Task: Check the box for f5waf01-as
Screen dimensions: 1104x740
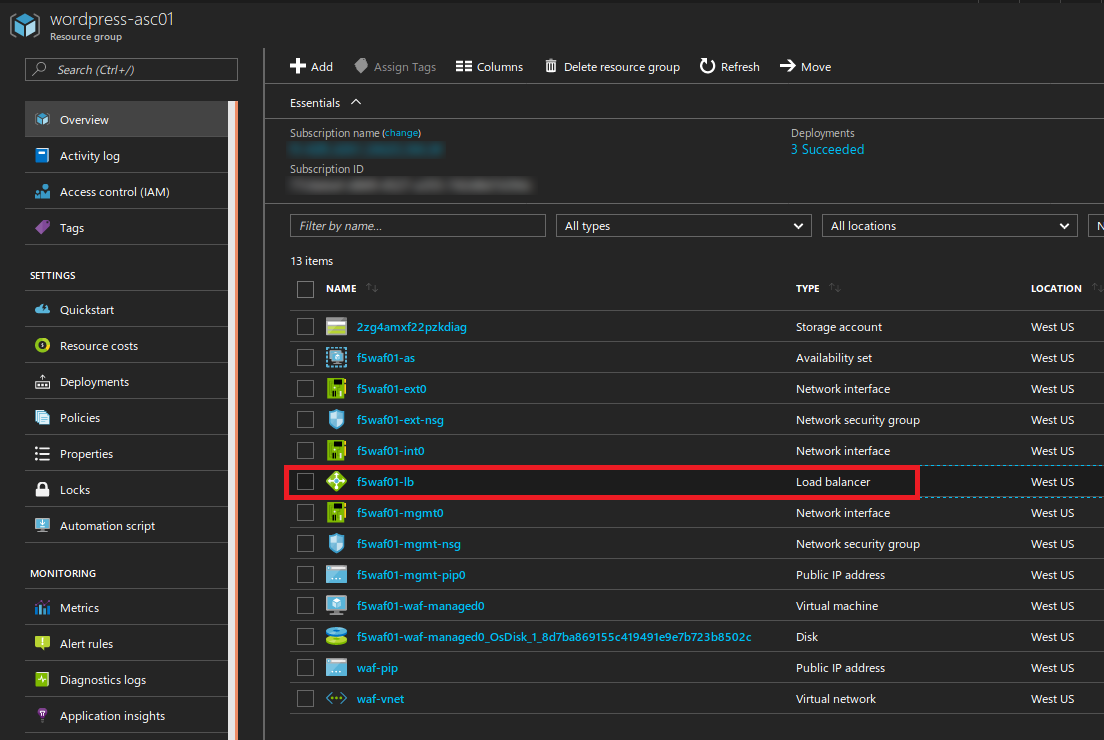Action: [x=305, y=358]
